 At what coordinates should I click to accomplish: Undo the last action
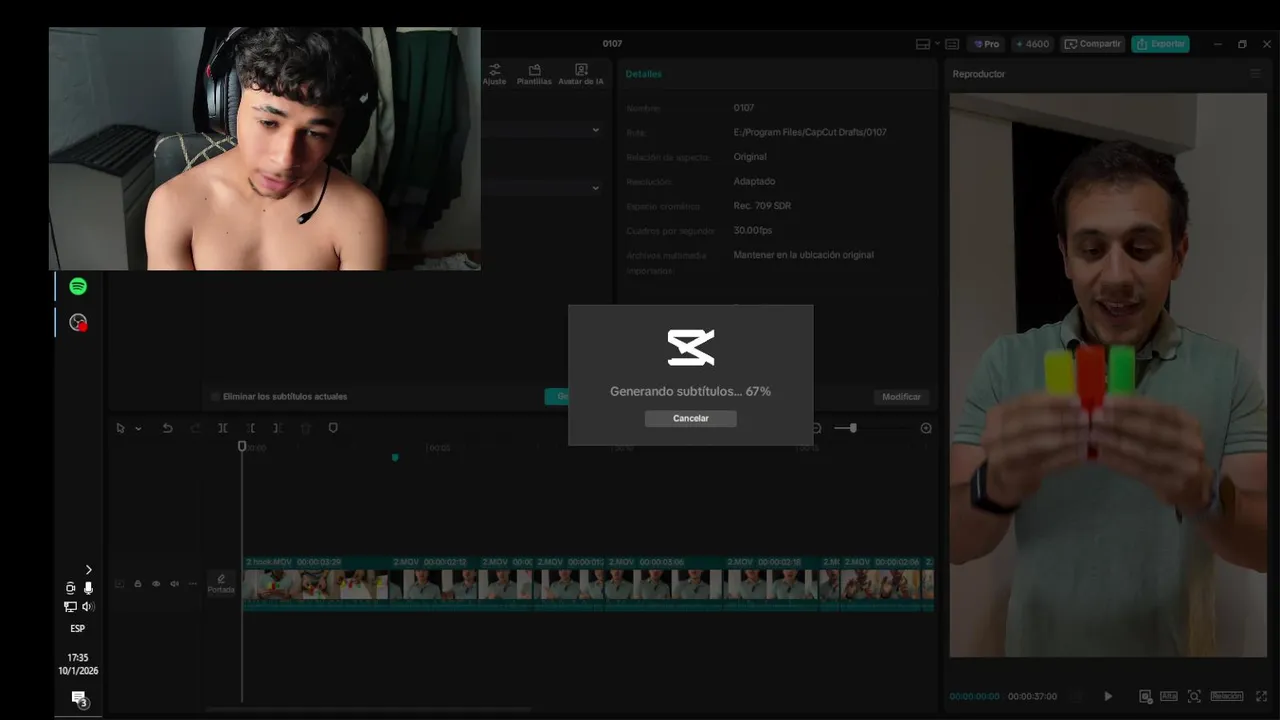click(x=167, y=428)
